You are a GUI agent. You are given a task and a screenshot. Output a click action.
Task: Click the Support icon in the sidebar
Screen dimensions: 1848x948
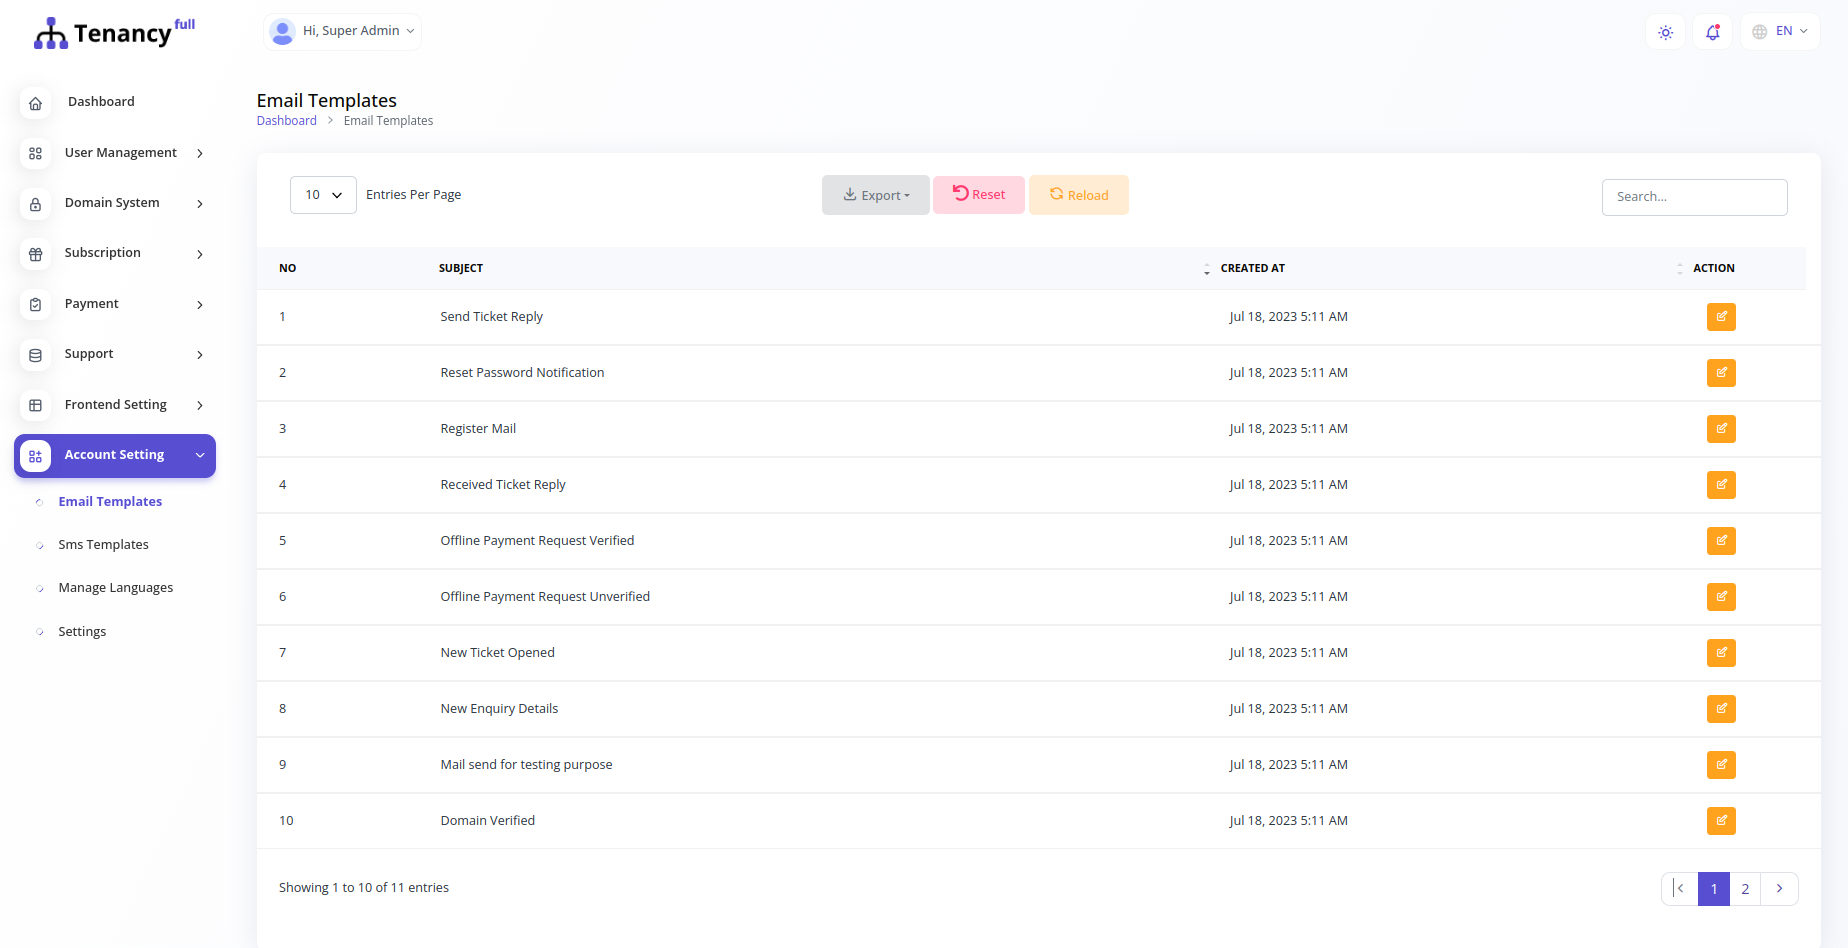tap(35, 354)
